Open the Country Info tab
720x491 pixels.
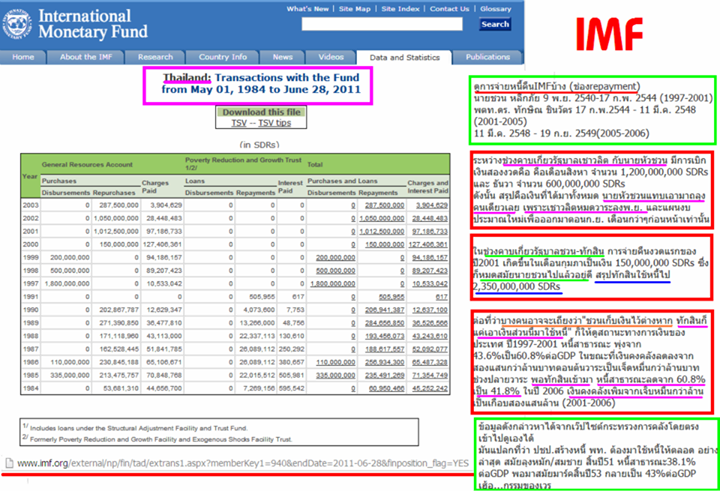(223, 57)
